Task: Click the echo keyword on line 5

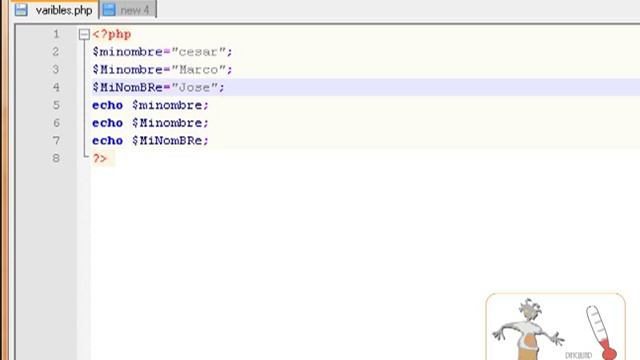Action: 107,105
